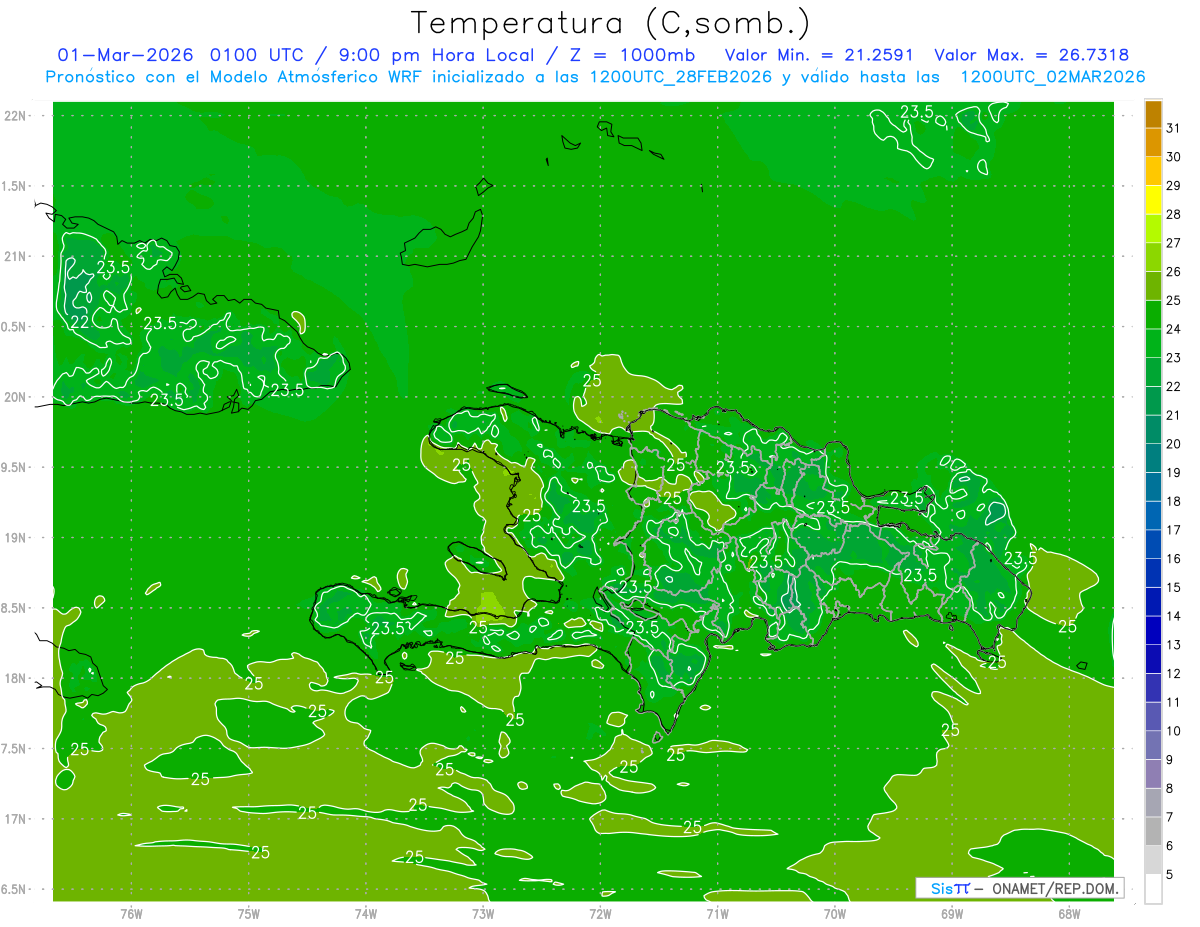Click the 74W longitude axis label
This screenshot has height=927, width=1200.
pos(366,914)
